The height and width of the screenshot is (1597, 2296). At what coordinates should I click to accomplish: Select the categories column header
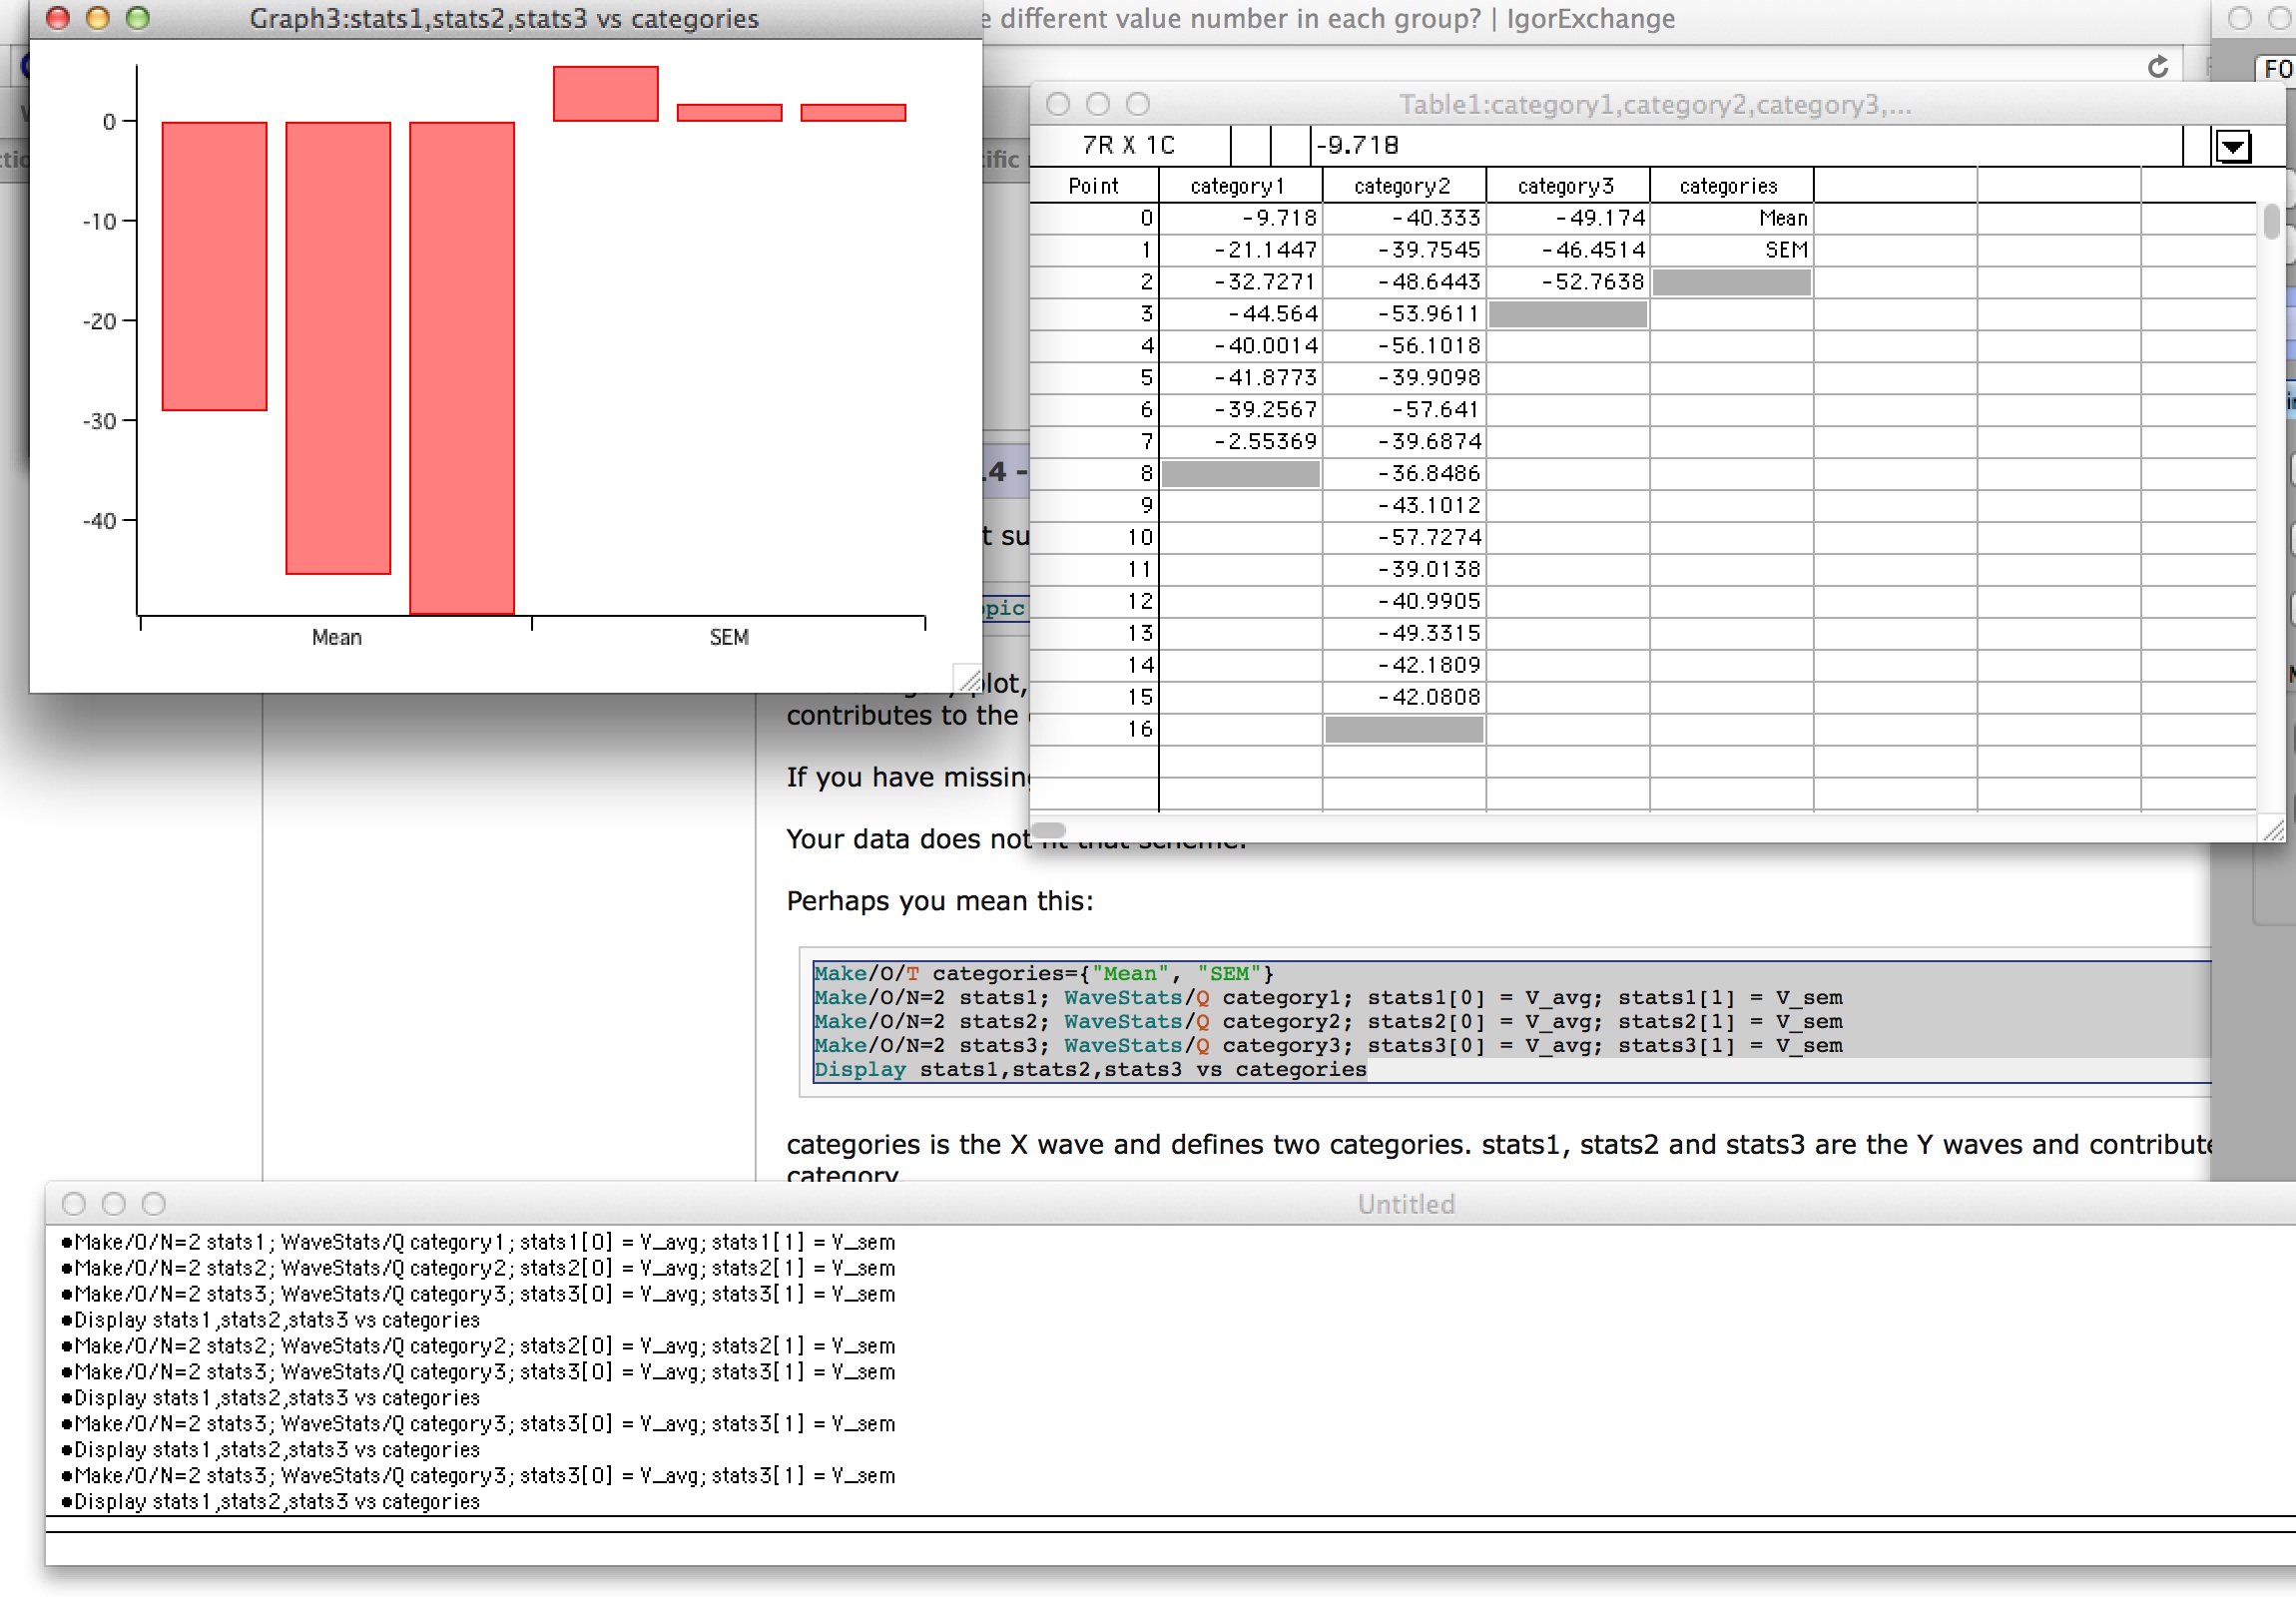tap(1728, 186)
